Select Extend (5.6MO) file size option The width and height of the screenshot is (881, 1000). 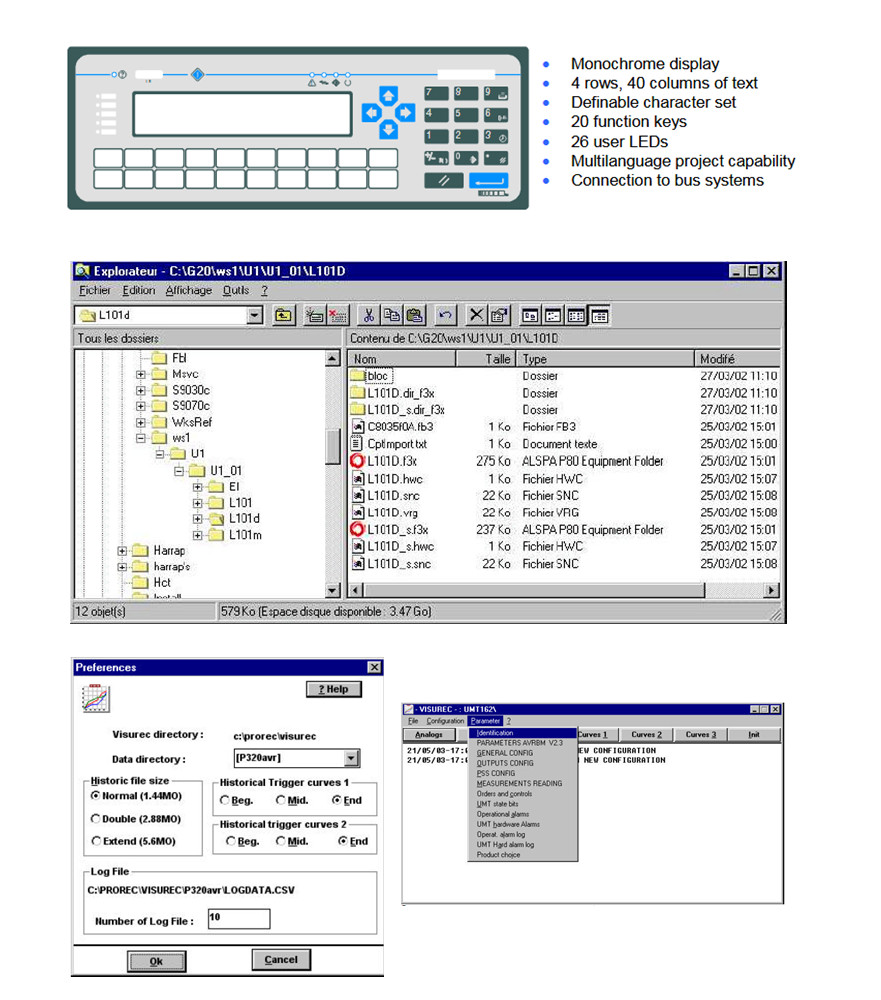click(97, 841)
